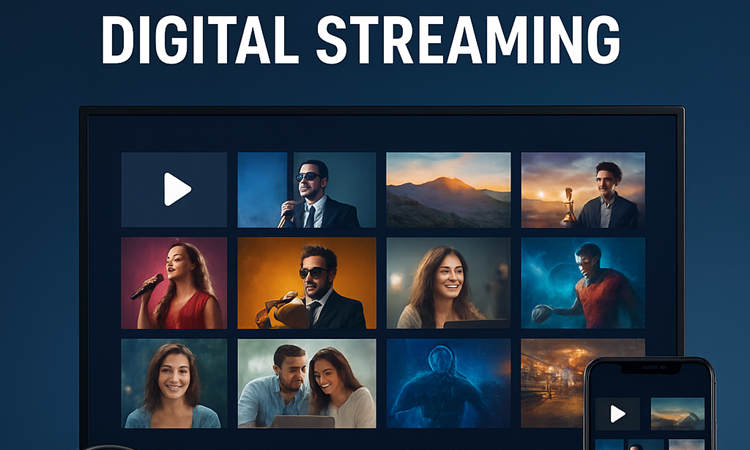Click the microphone held by the singing woman
The width and height of the screenshot is (750, 450).
[x=146, y=287]
